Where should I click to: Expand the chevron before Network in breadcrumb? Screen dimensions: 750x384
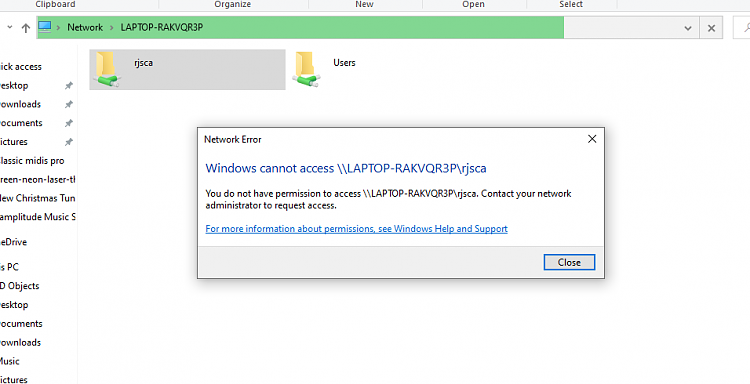[58, 28]
